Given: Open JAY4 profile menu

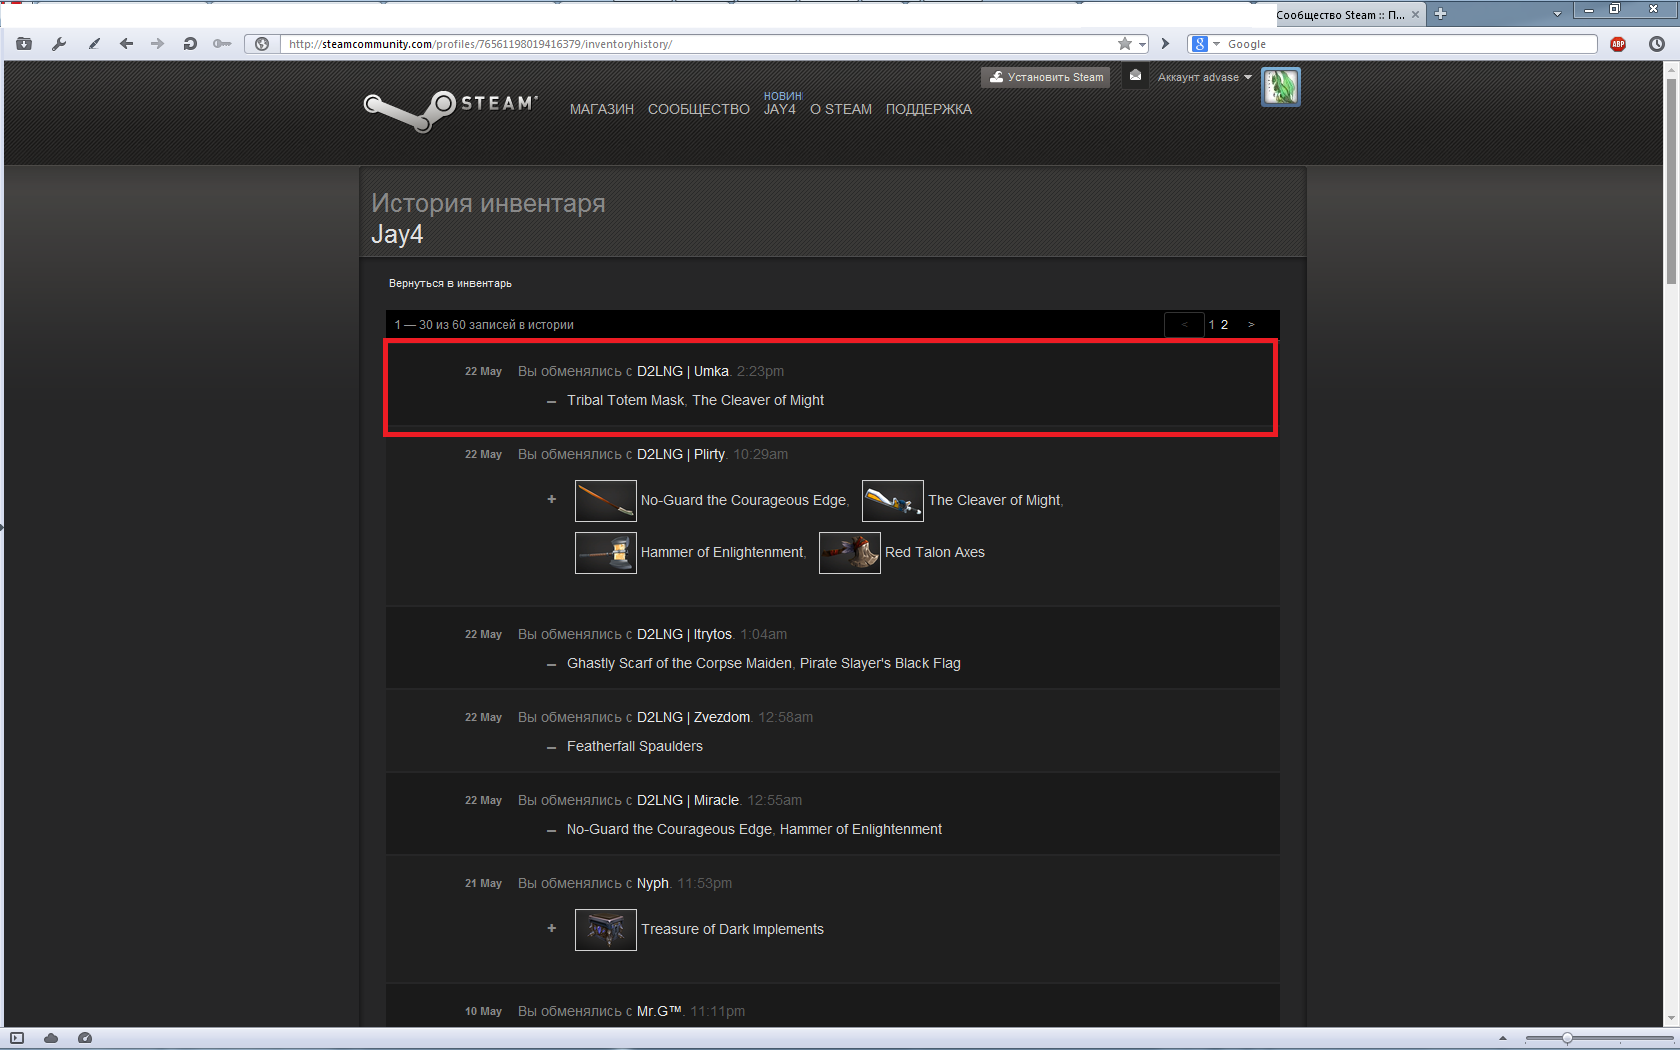Looking at the screenshot, I should [x=780, y=109].
